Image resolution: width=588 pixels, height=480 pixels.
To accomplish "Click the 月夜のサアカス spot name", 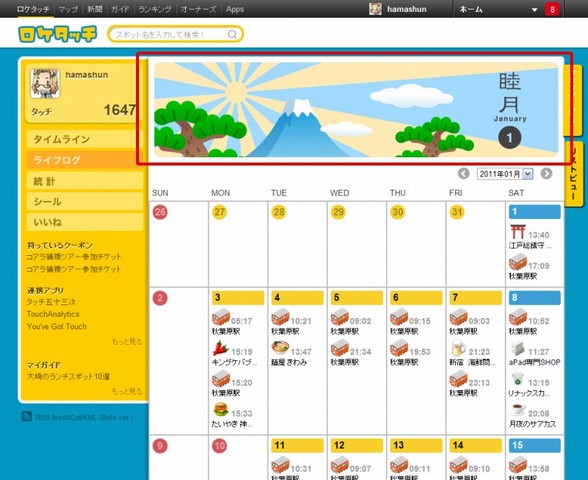I will (x=532, y=424).
